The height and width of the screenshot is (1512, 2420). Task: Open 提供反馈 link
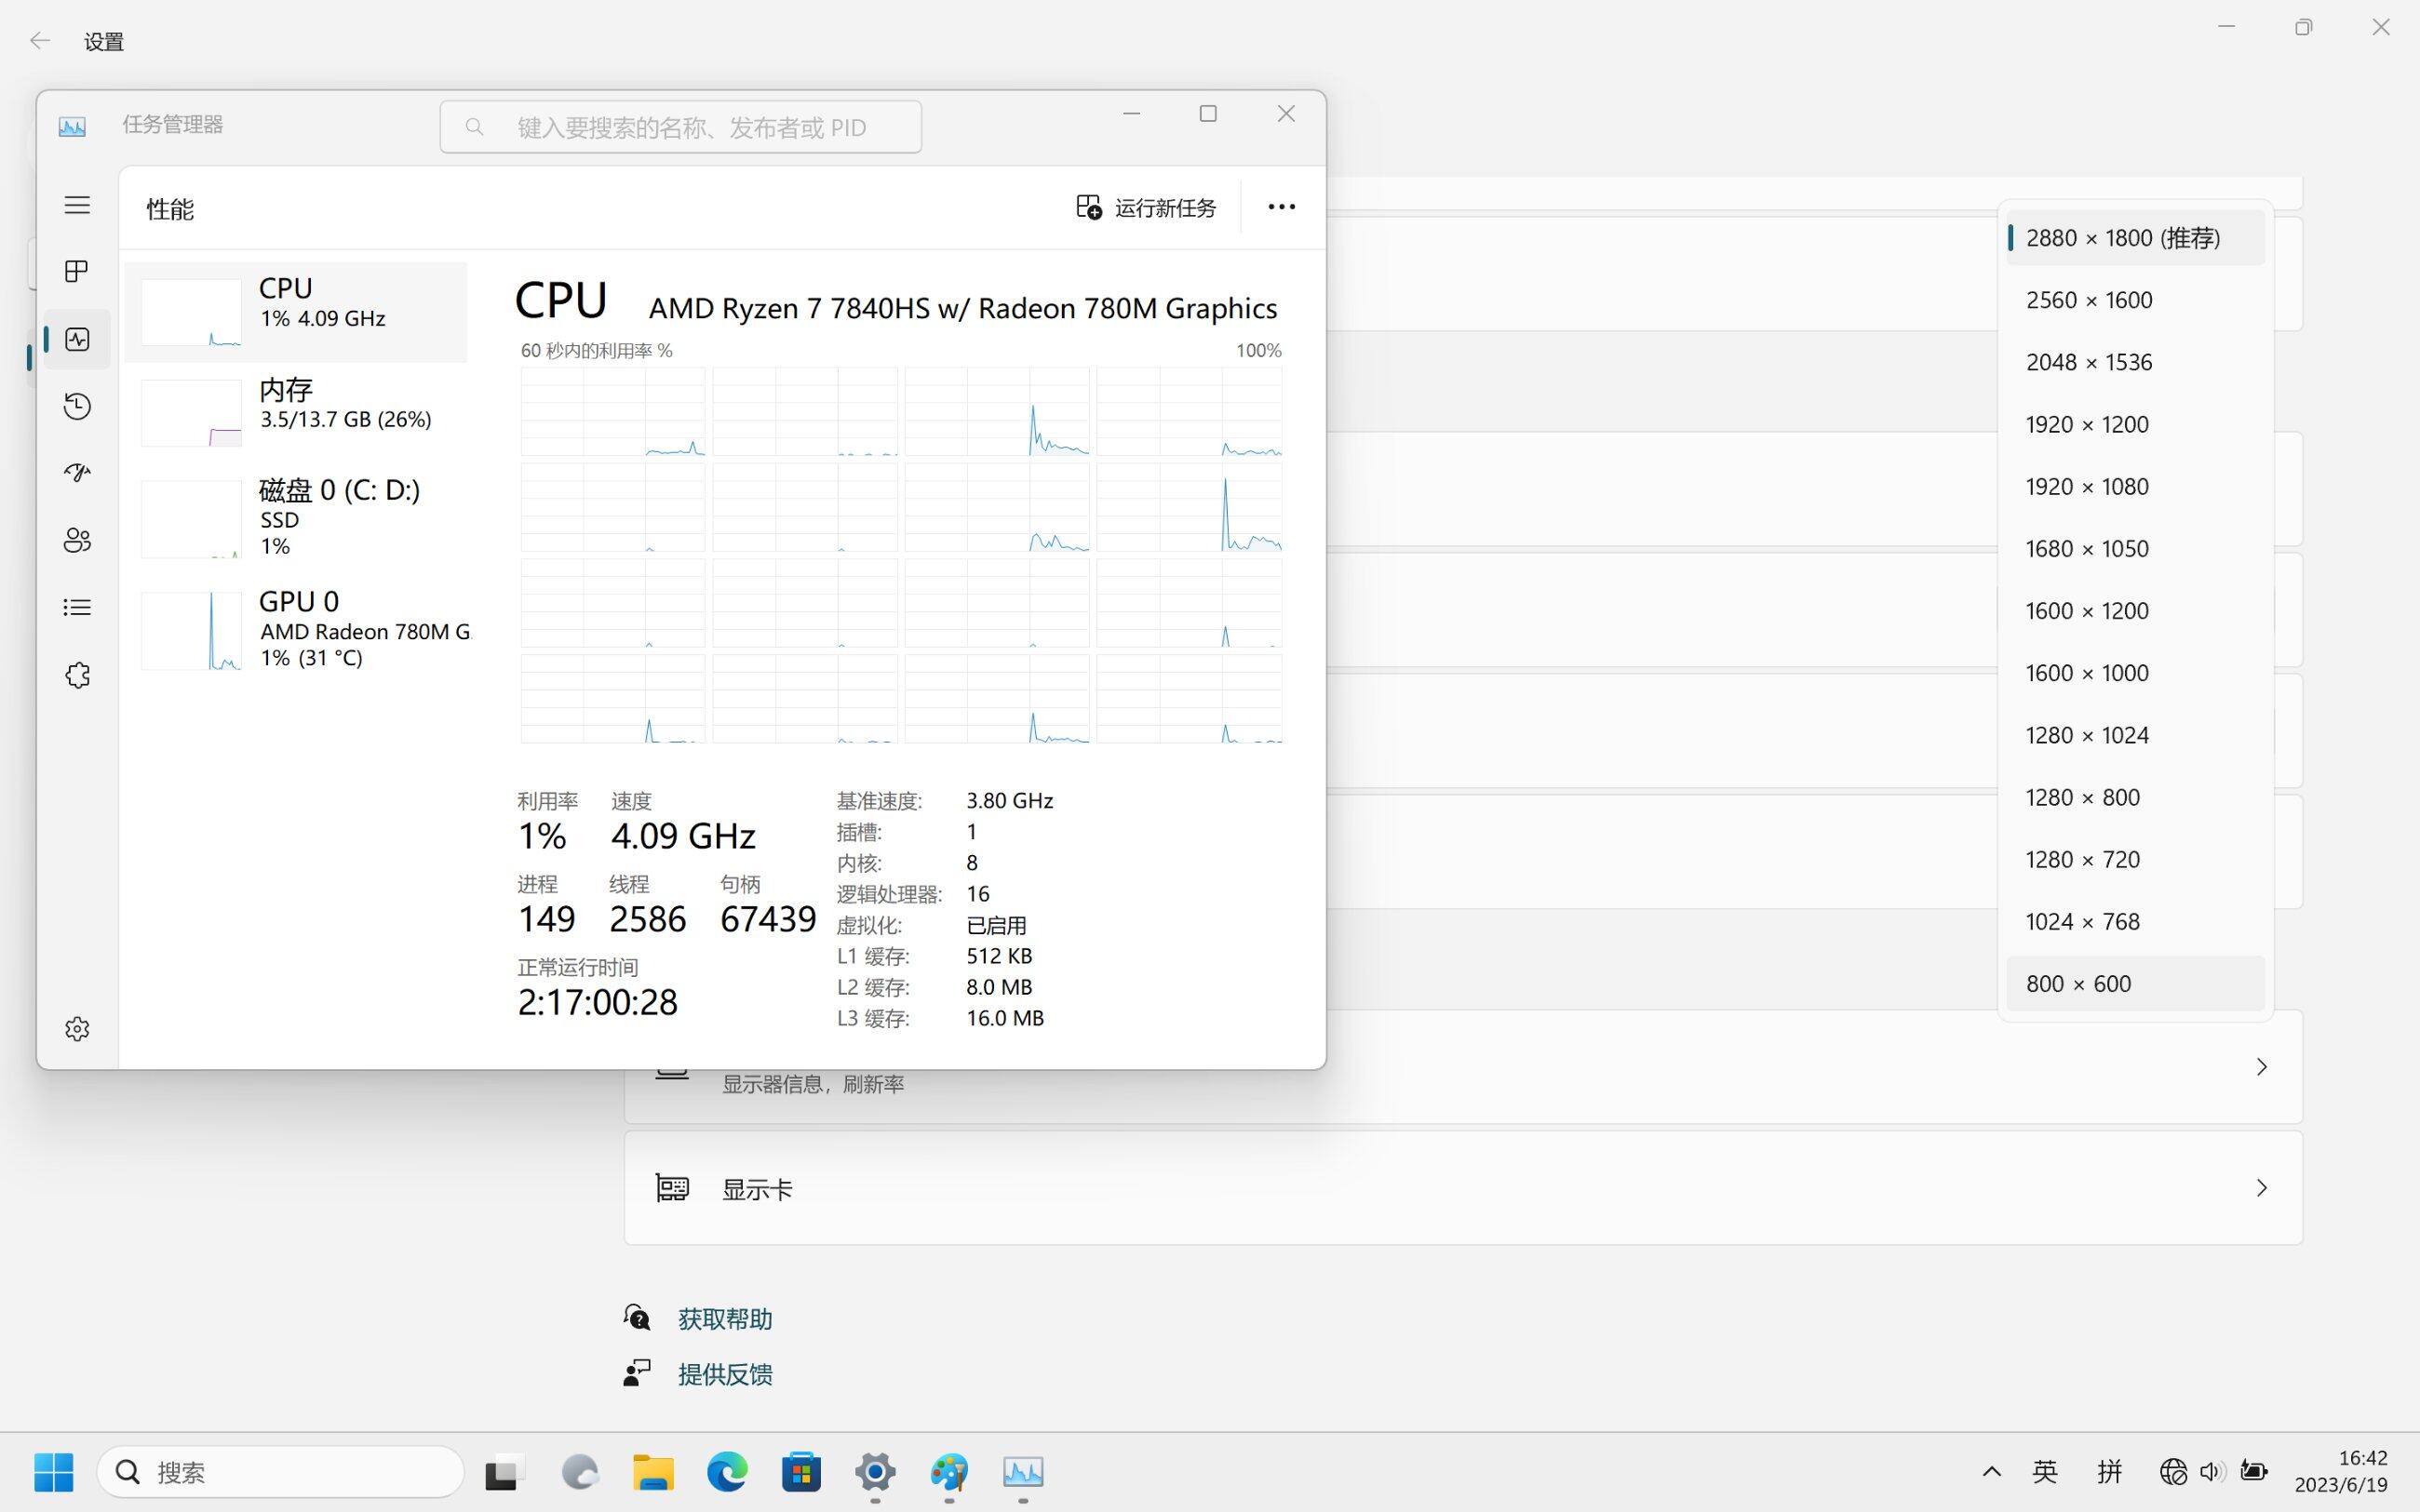click(x=724, y=1374)
